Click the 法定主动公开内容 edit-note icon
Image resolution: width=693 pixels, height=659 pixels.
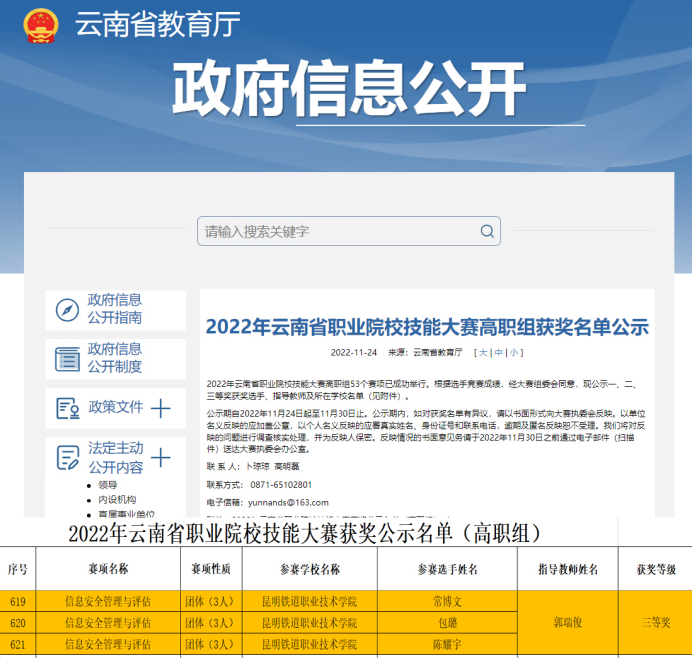pyautogui.click(x=67, y=457)
